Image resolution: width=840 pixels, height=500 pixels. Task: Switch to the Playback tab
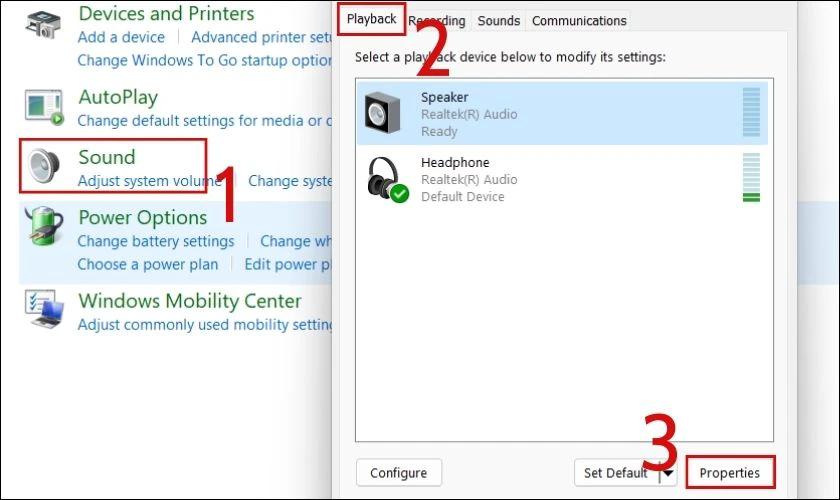click(371, 19)
